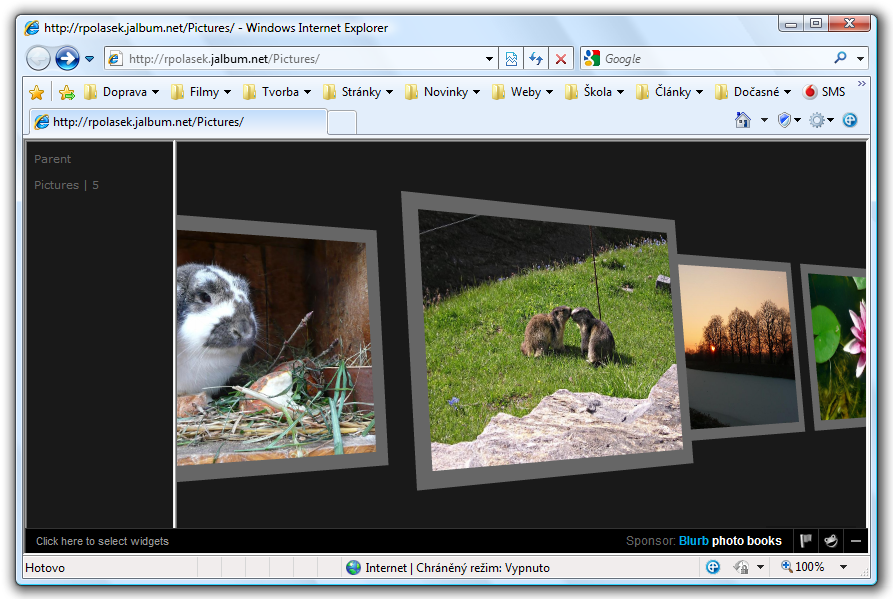Open the Novinky favorites folder
This screenshot has height=599, width=893.
[442, 92]
